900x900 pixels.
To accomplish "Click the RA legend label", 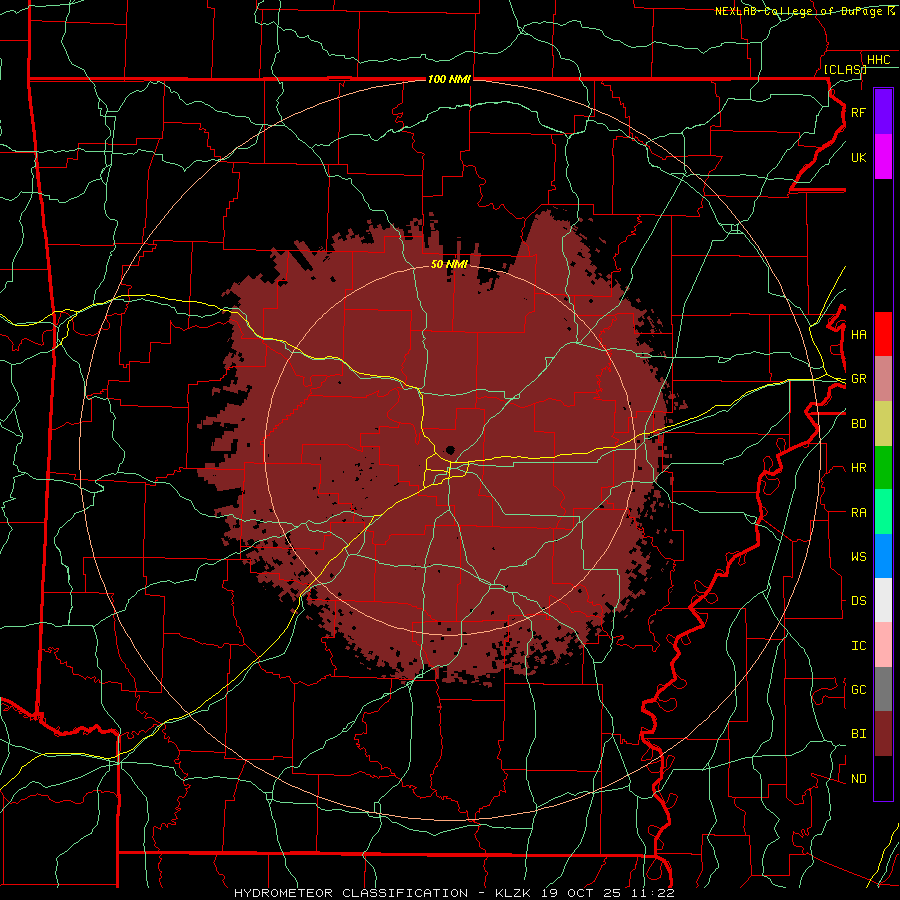I will (858, 513).
